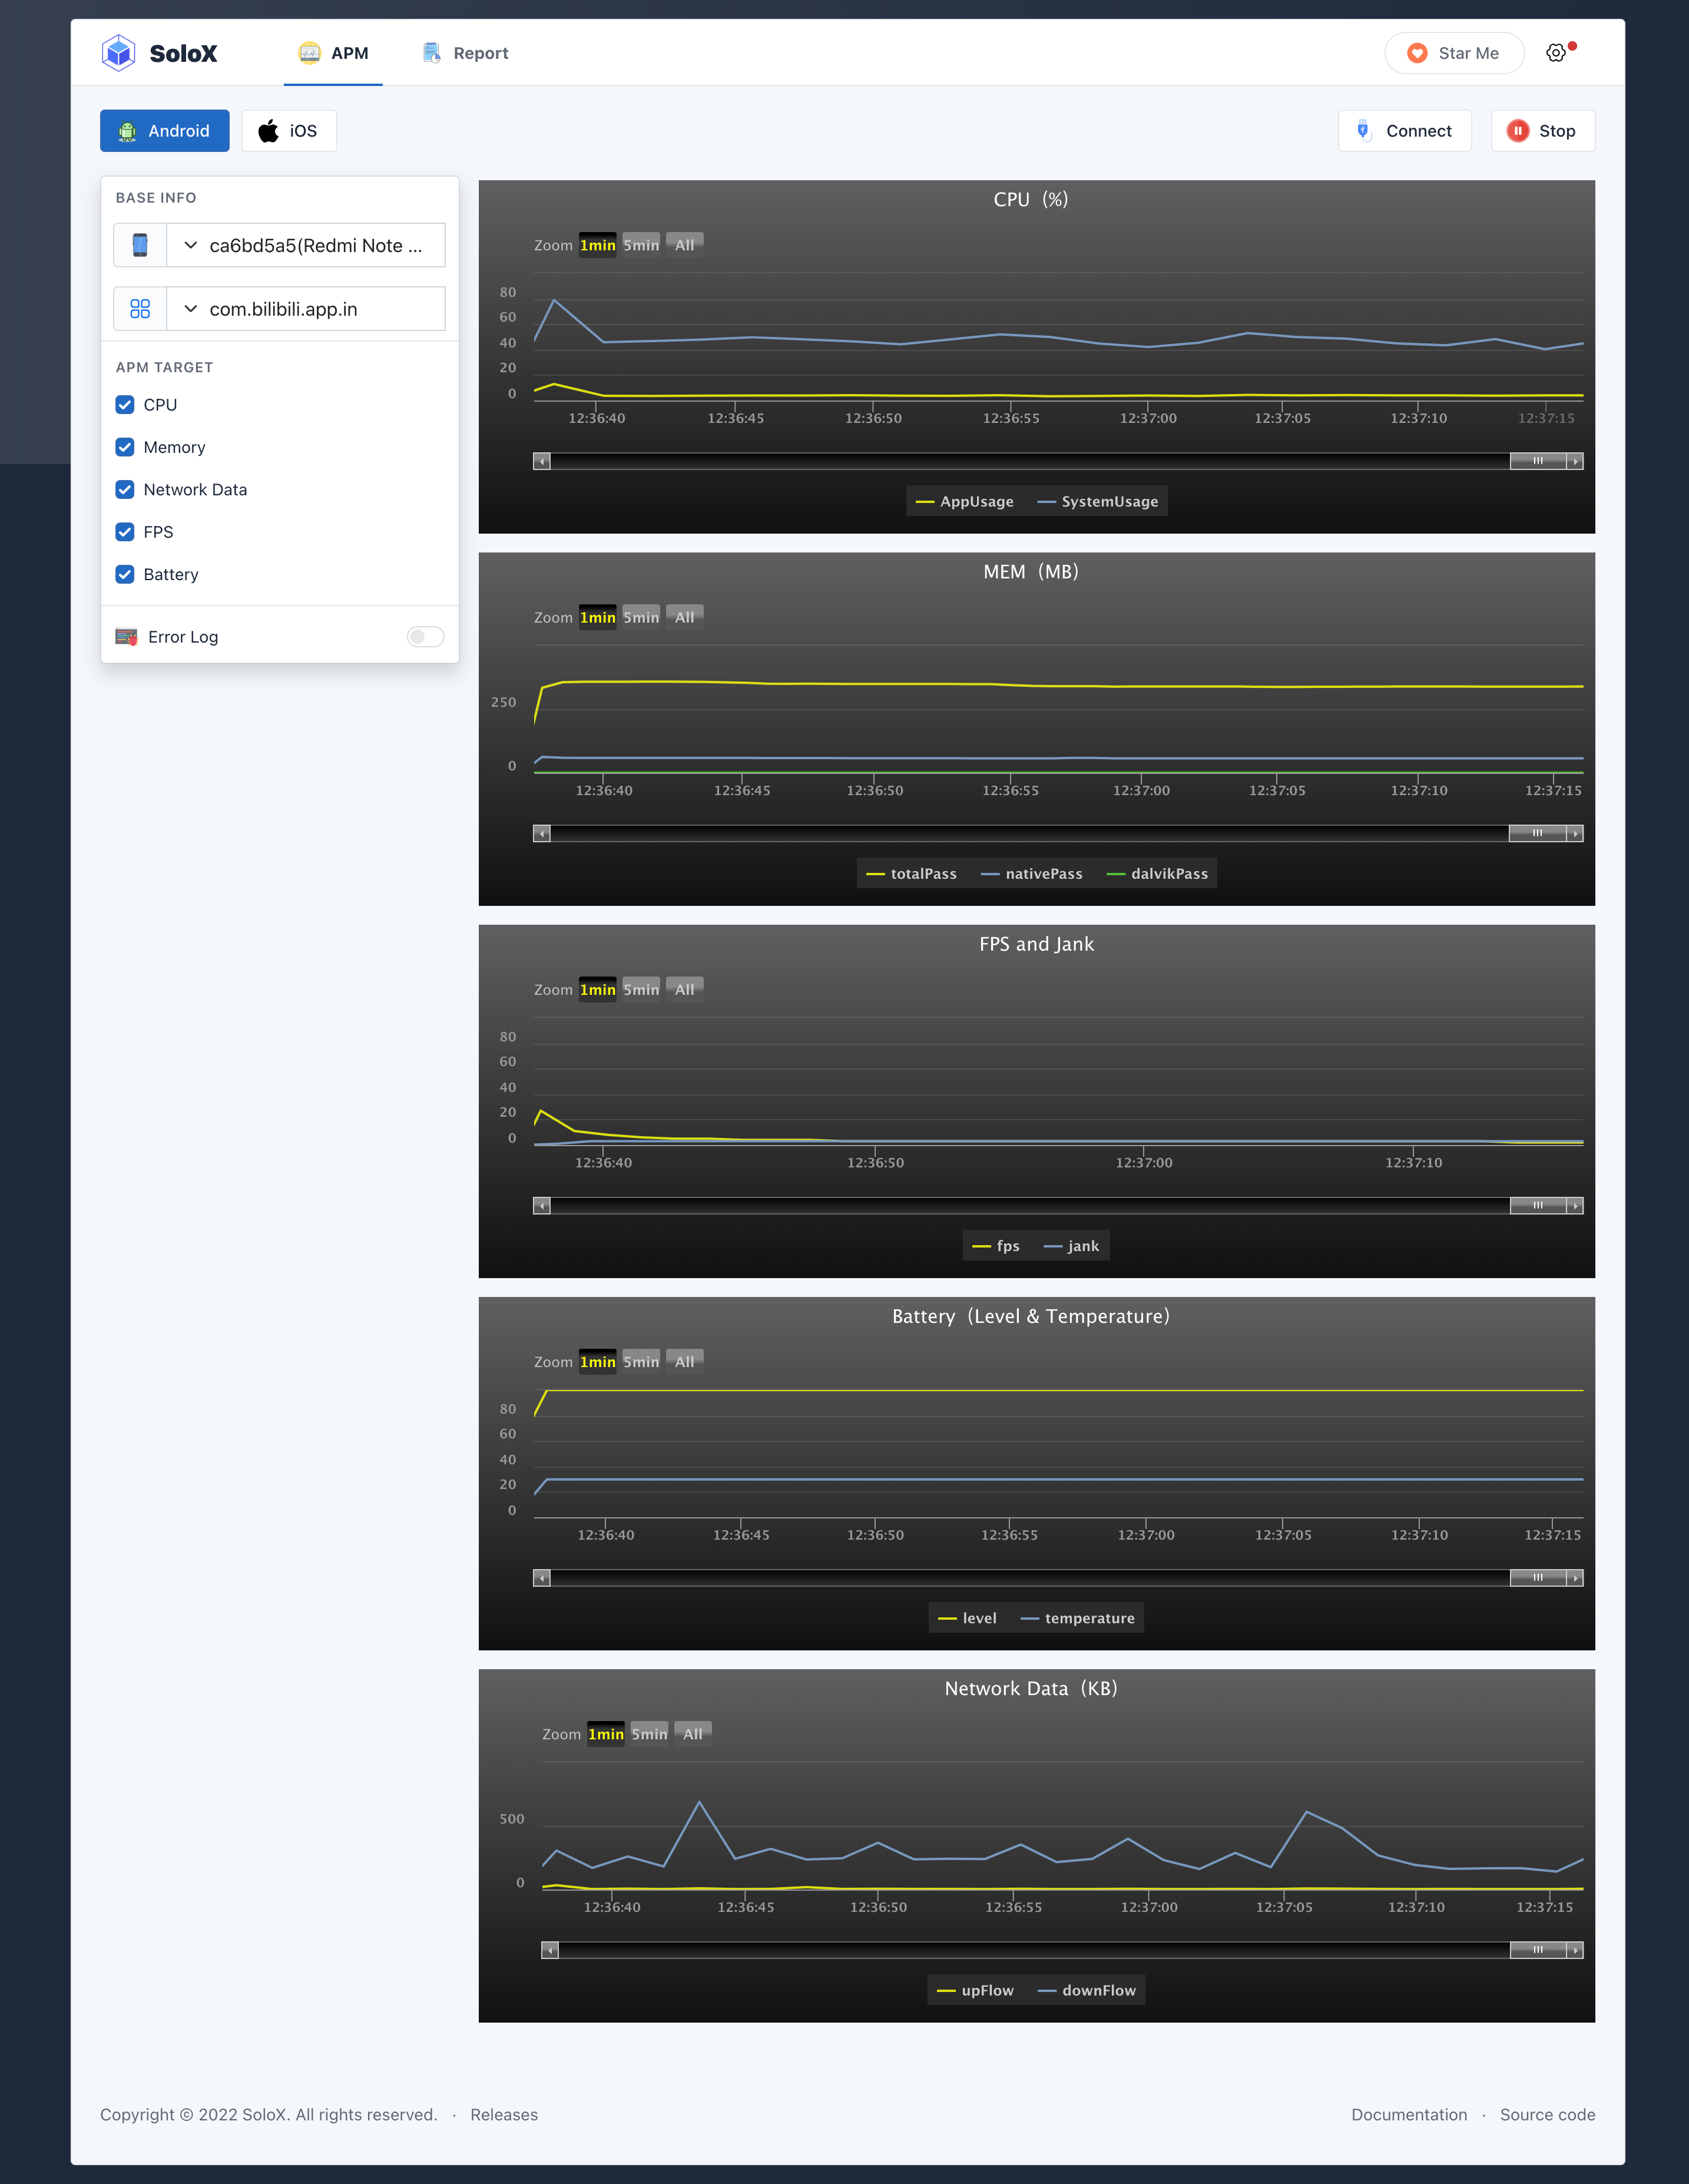This screenshot has height=2184, width=1689.
Task: Click the phone device icon
Action: [140, 245]
